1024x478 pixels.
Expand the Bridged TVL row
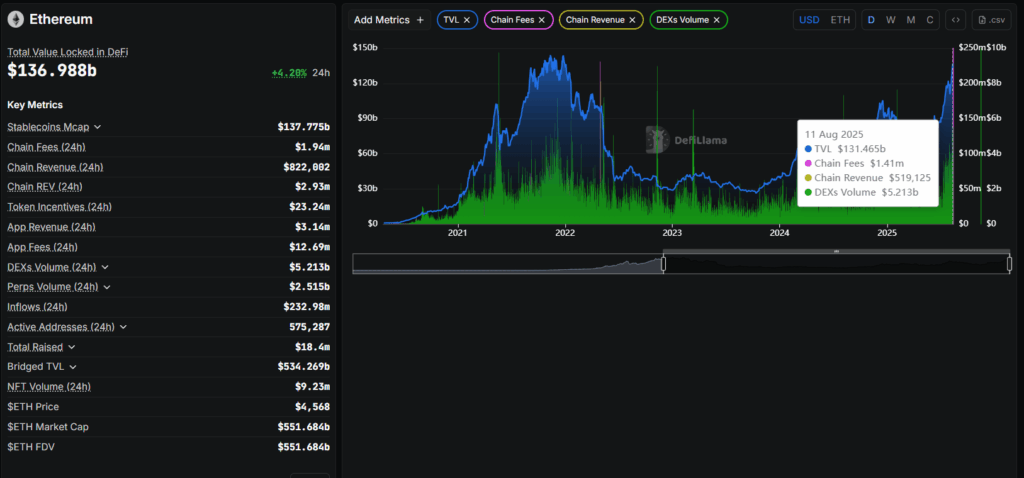[72, 367]
